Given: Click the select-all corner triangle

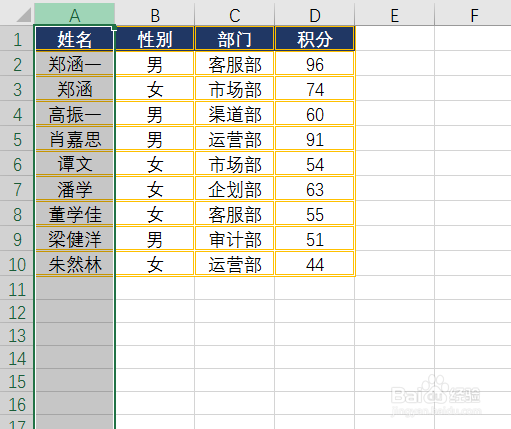Looking at the screenshot, I should 23,15.
